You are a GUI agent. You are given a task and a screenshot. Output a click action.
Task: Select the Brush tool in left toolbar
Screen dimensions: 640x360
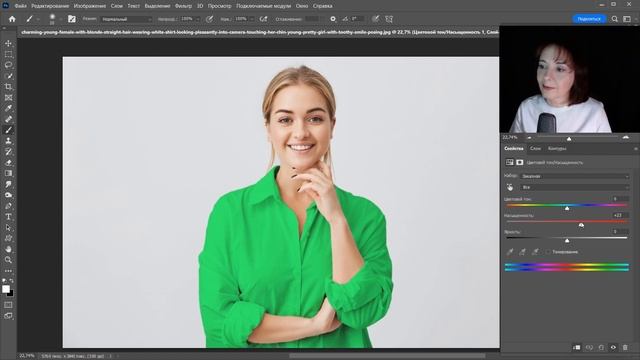pos(8,130)
